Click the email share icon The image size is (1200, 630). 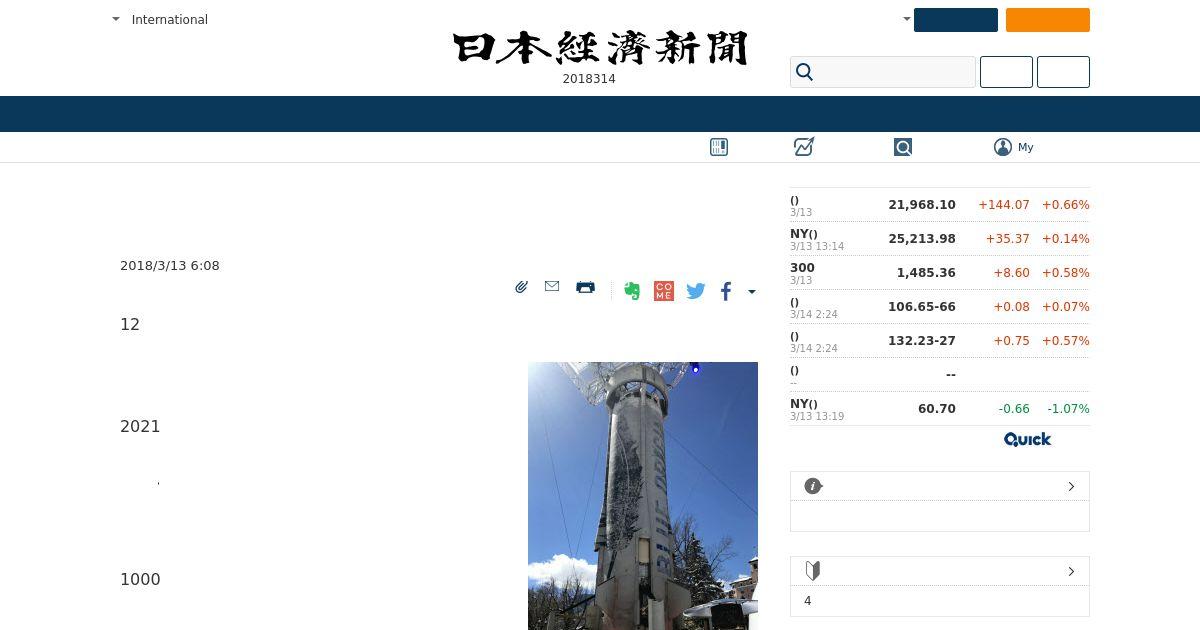click(552, 286)
